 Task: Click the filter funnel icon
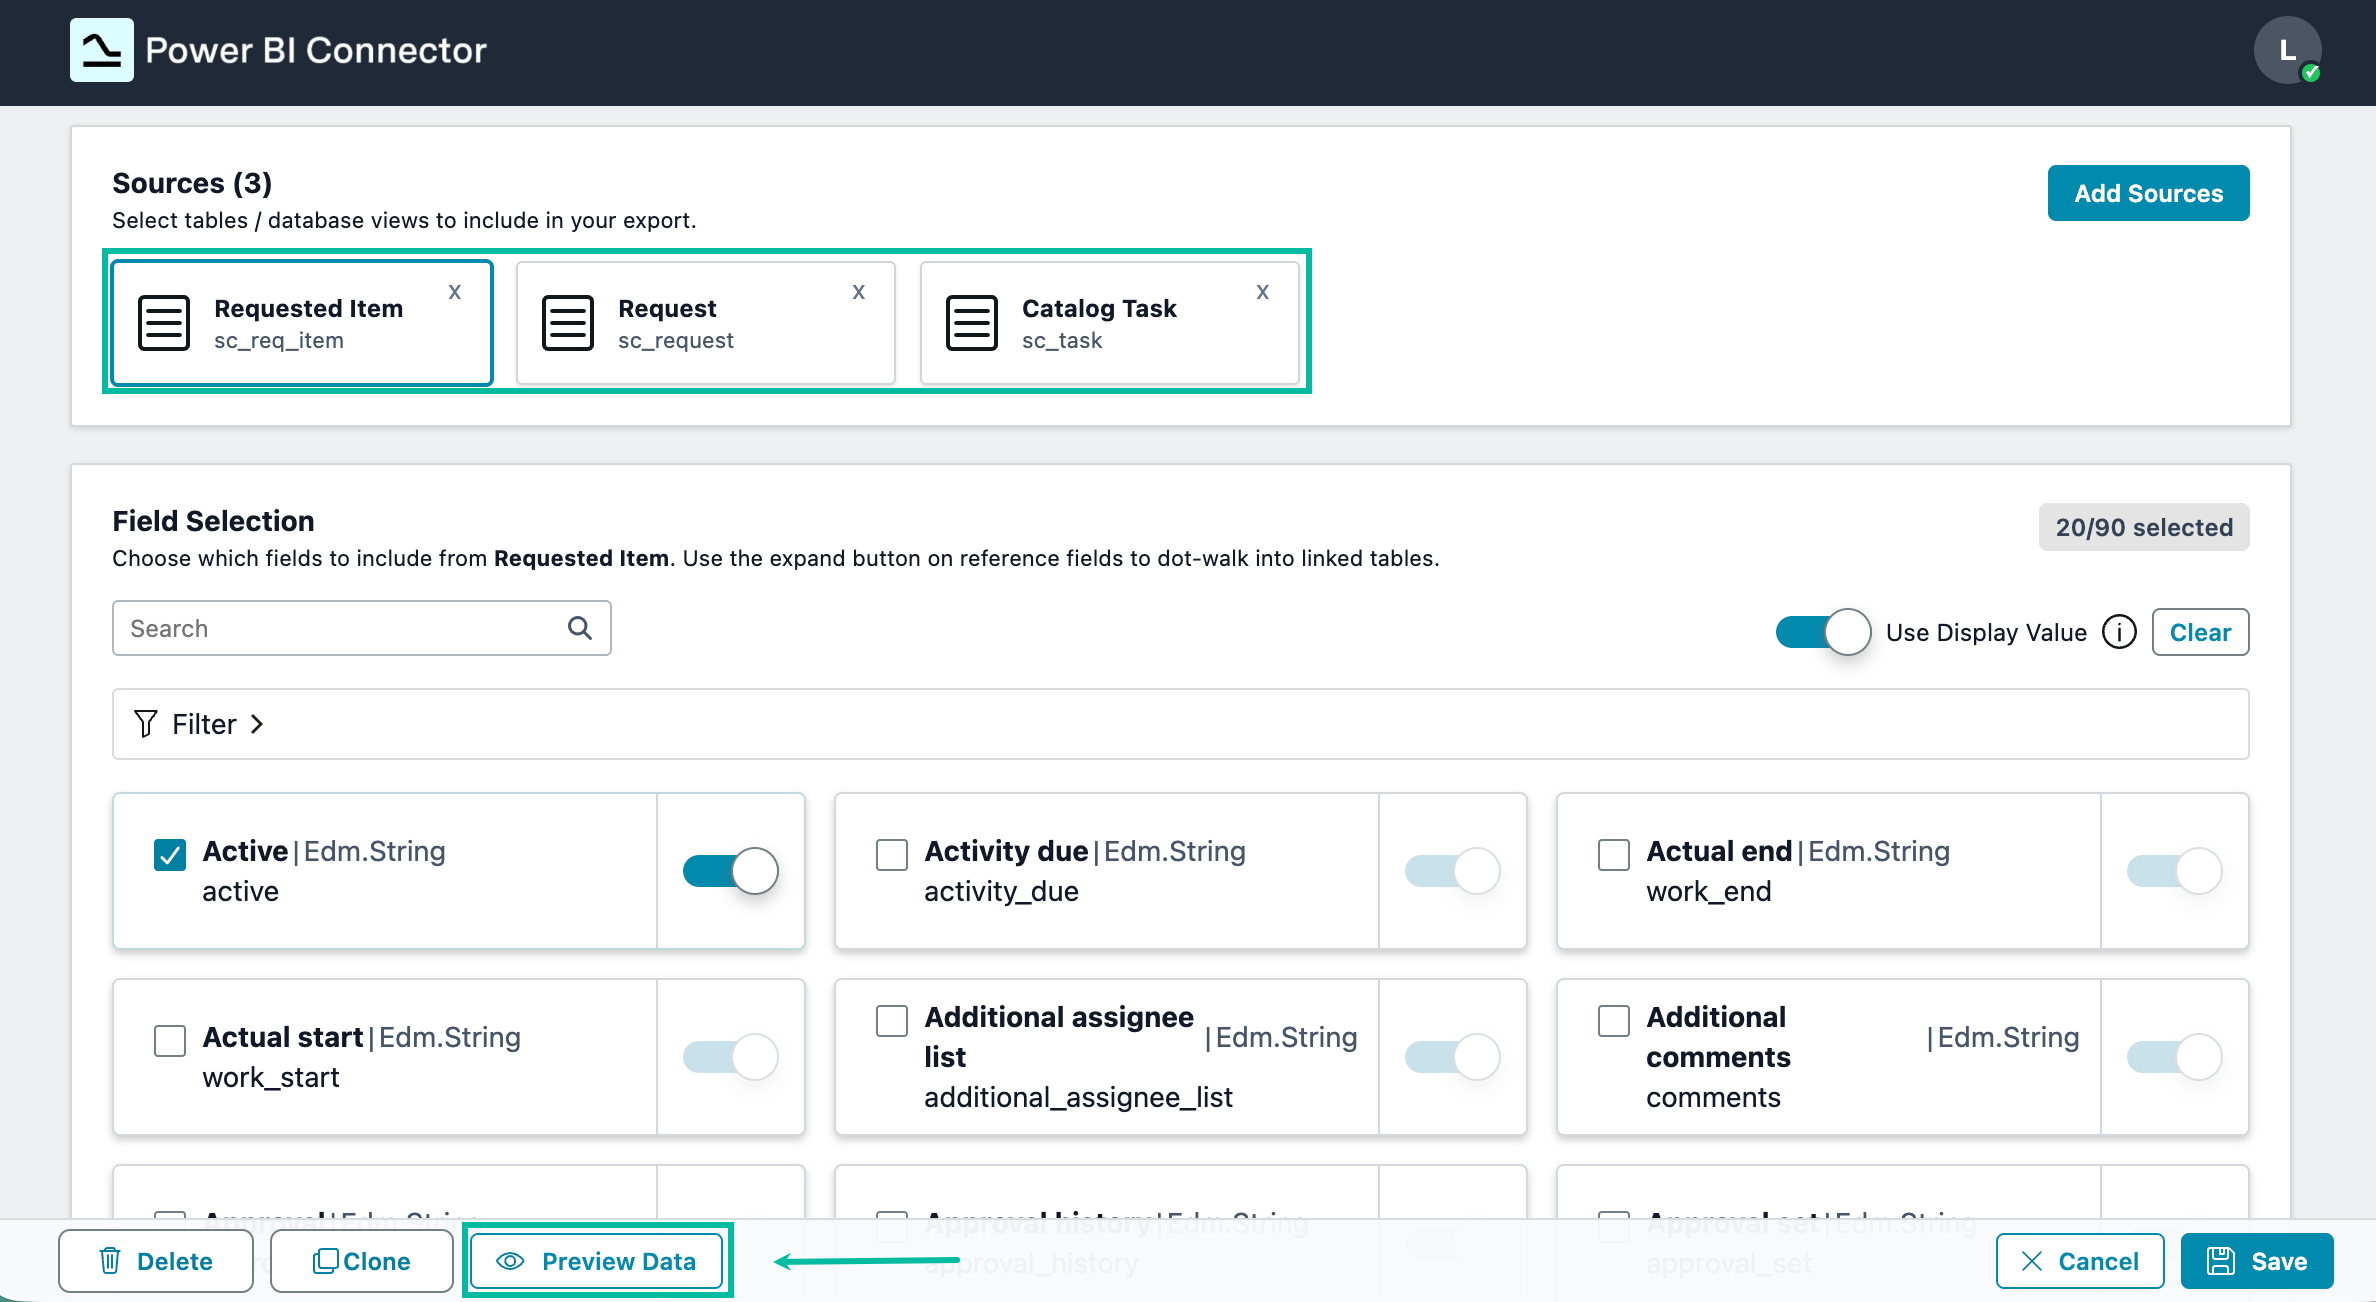tap(146, 723)
